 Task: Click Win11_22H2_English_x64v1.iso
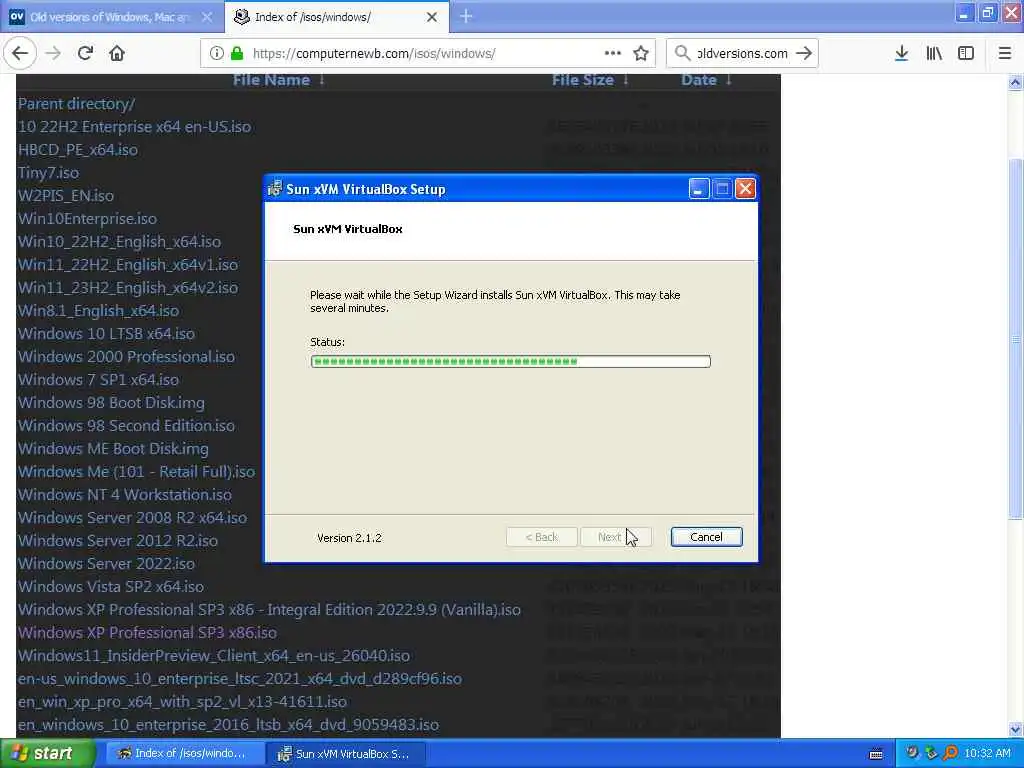click(128, 264)
